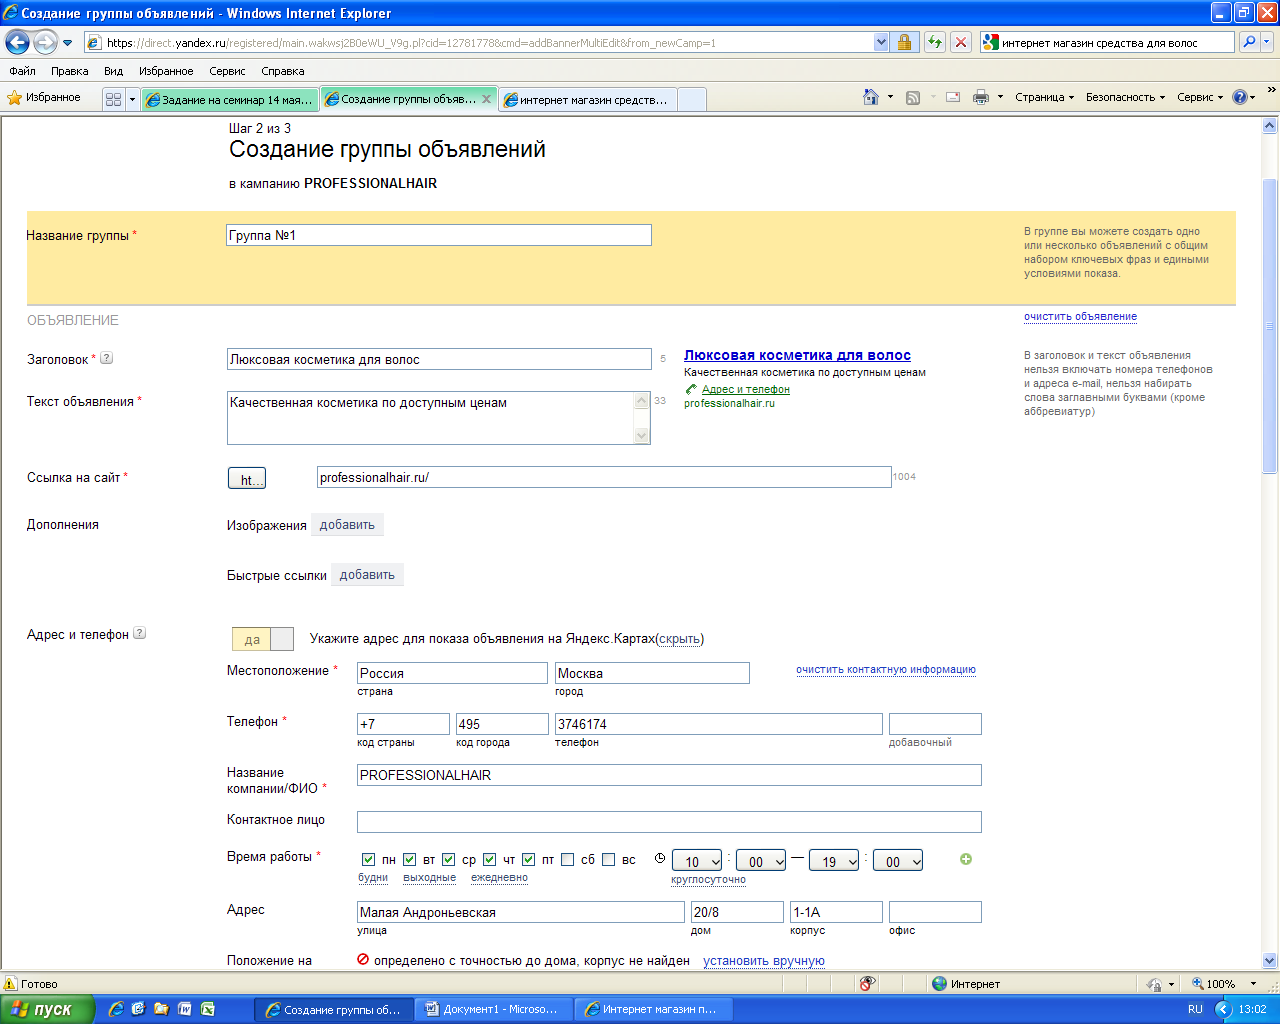Viewport: 1280px width, 1024px height.
Task: Click Internet Explorer quick launch icon
Action: (116, 1009)
